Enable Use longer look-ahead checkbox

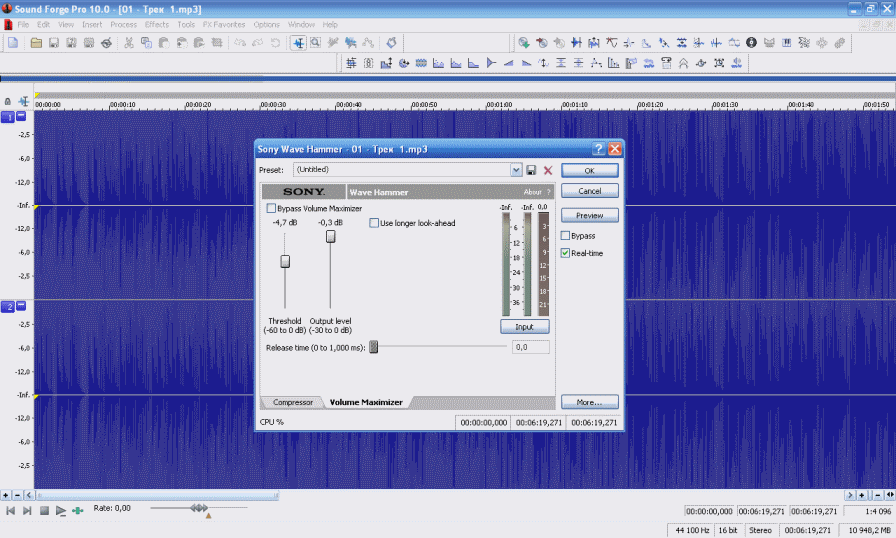[x=374, y=223]
